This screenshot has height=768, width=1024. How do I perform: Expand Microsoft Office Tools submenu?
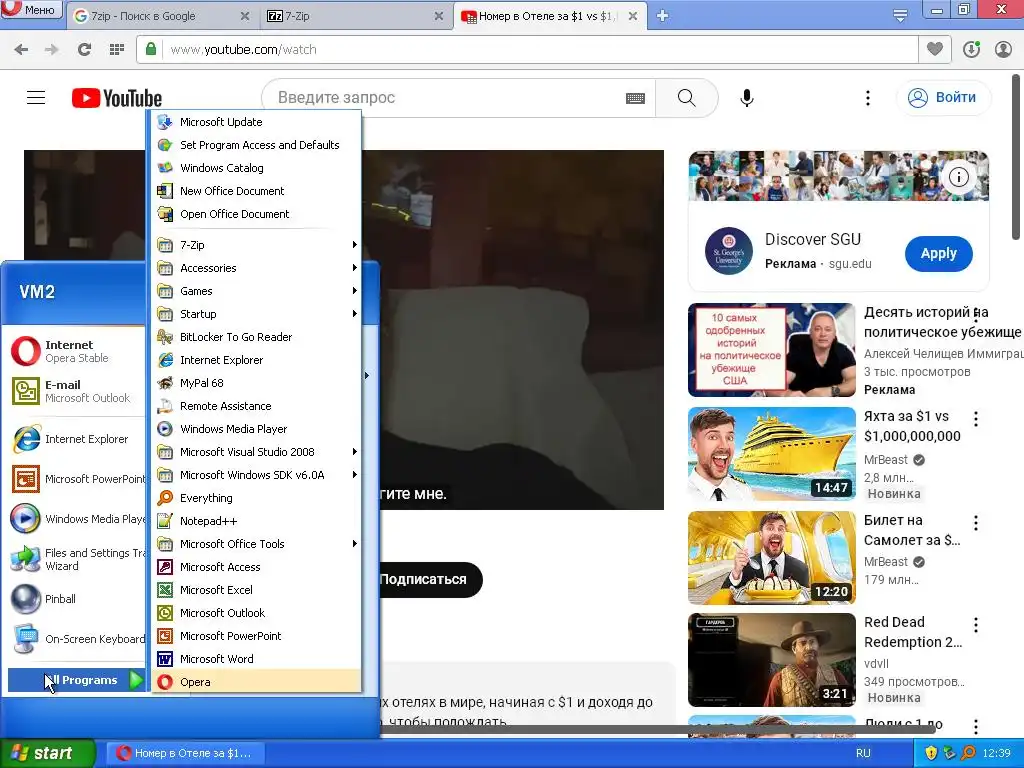point(257,543)
